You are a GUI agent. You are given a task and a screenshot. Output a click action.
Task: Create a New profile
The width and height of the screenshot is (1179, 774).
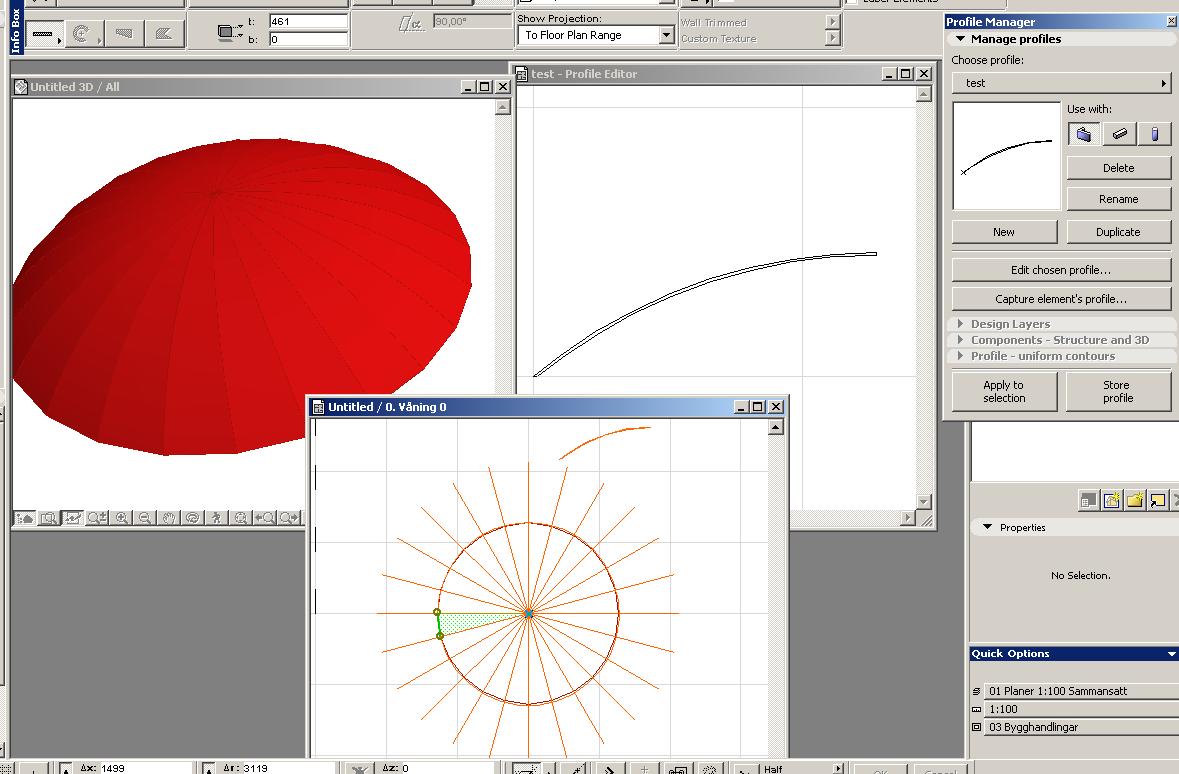1004,231
